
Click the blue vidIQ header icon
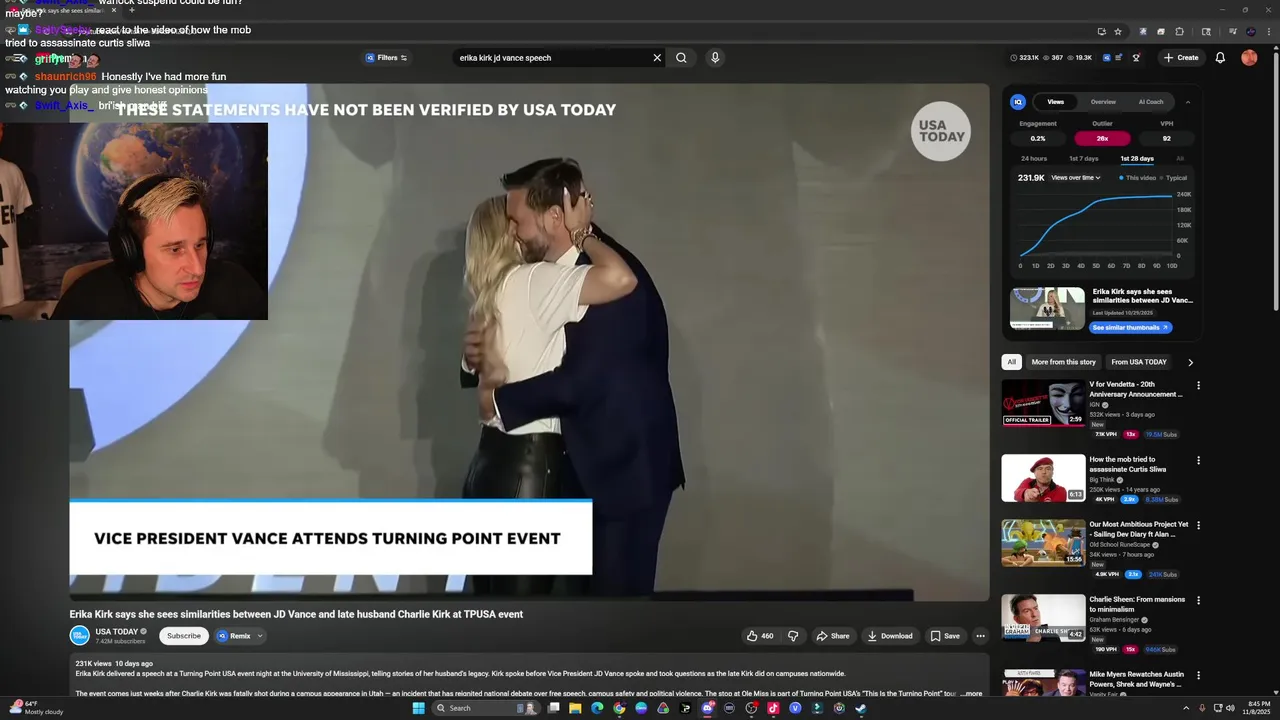tap(1107, 58)
